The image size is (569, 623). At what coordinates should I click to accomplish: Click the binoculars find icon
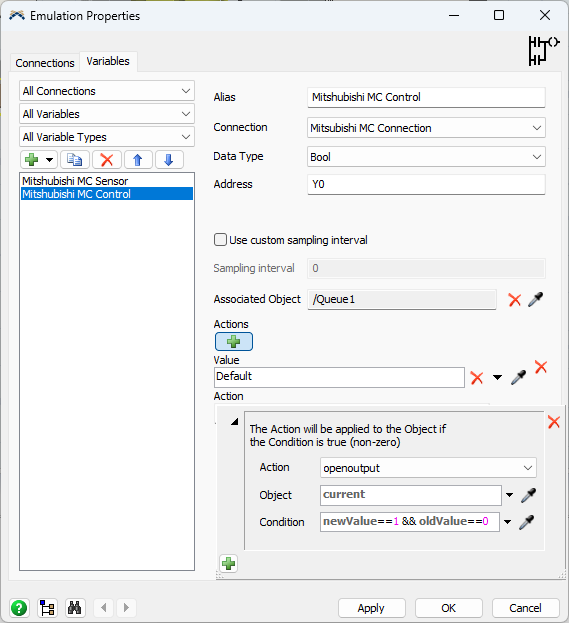click(74, 608)
